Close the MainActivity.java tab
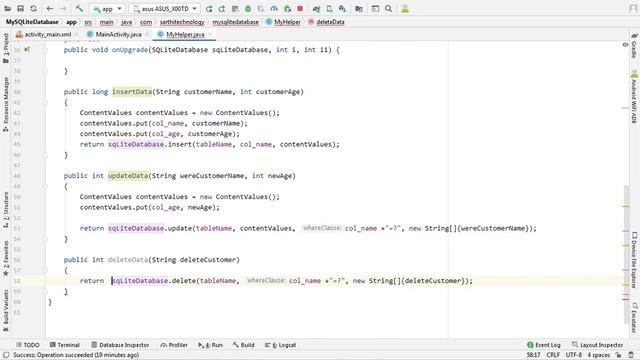640x360 pixels. tap(147, 34)
